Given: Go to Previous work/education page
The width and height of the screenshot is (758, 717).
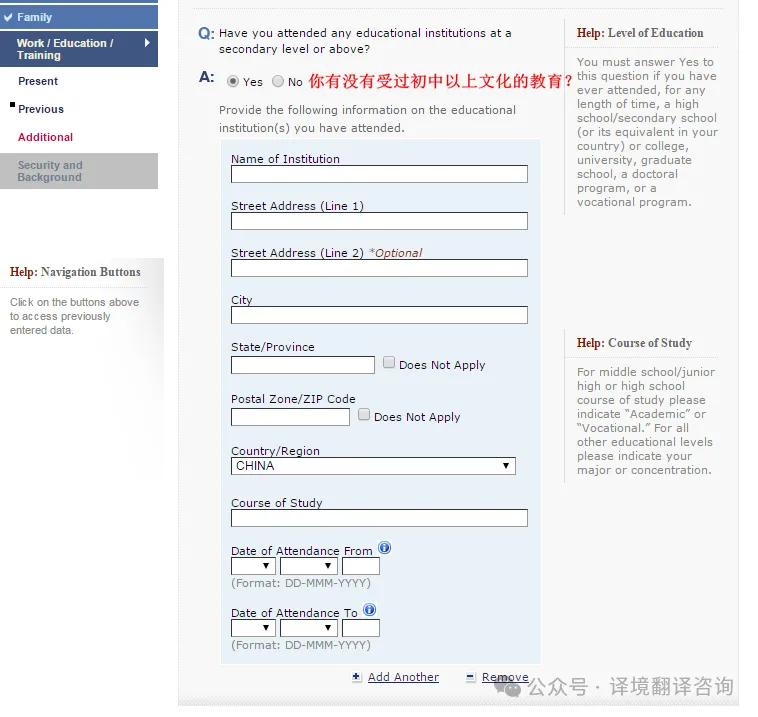Looking at the screenshot, I should (x=41, y=109).
